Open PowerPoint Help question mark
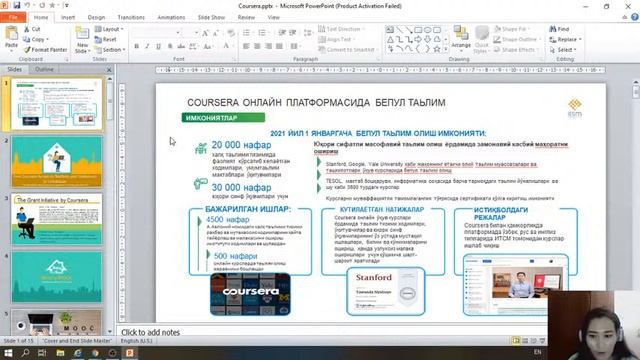Screen dimensions: 640x360 click(634, 17)
